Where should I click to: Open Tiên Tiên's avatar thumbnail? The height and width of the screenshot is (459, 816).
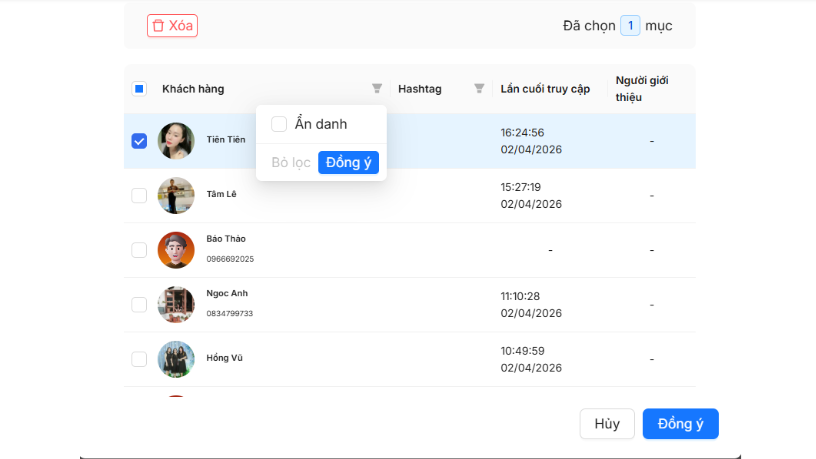point(176,141)
